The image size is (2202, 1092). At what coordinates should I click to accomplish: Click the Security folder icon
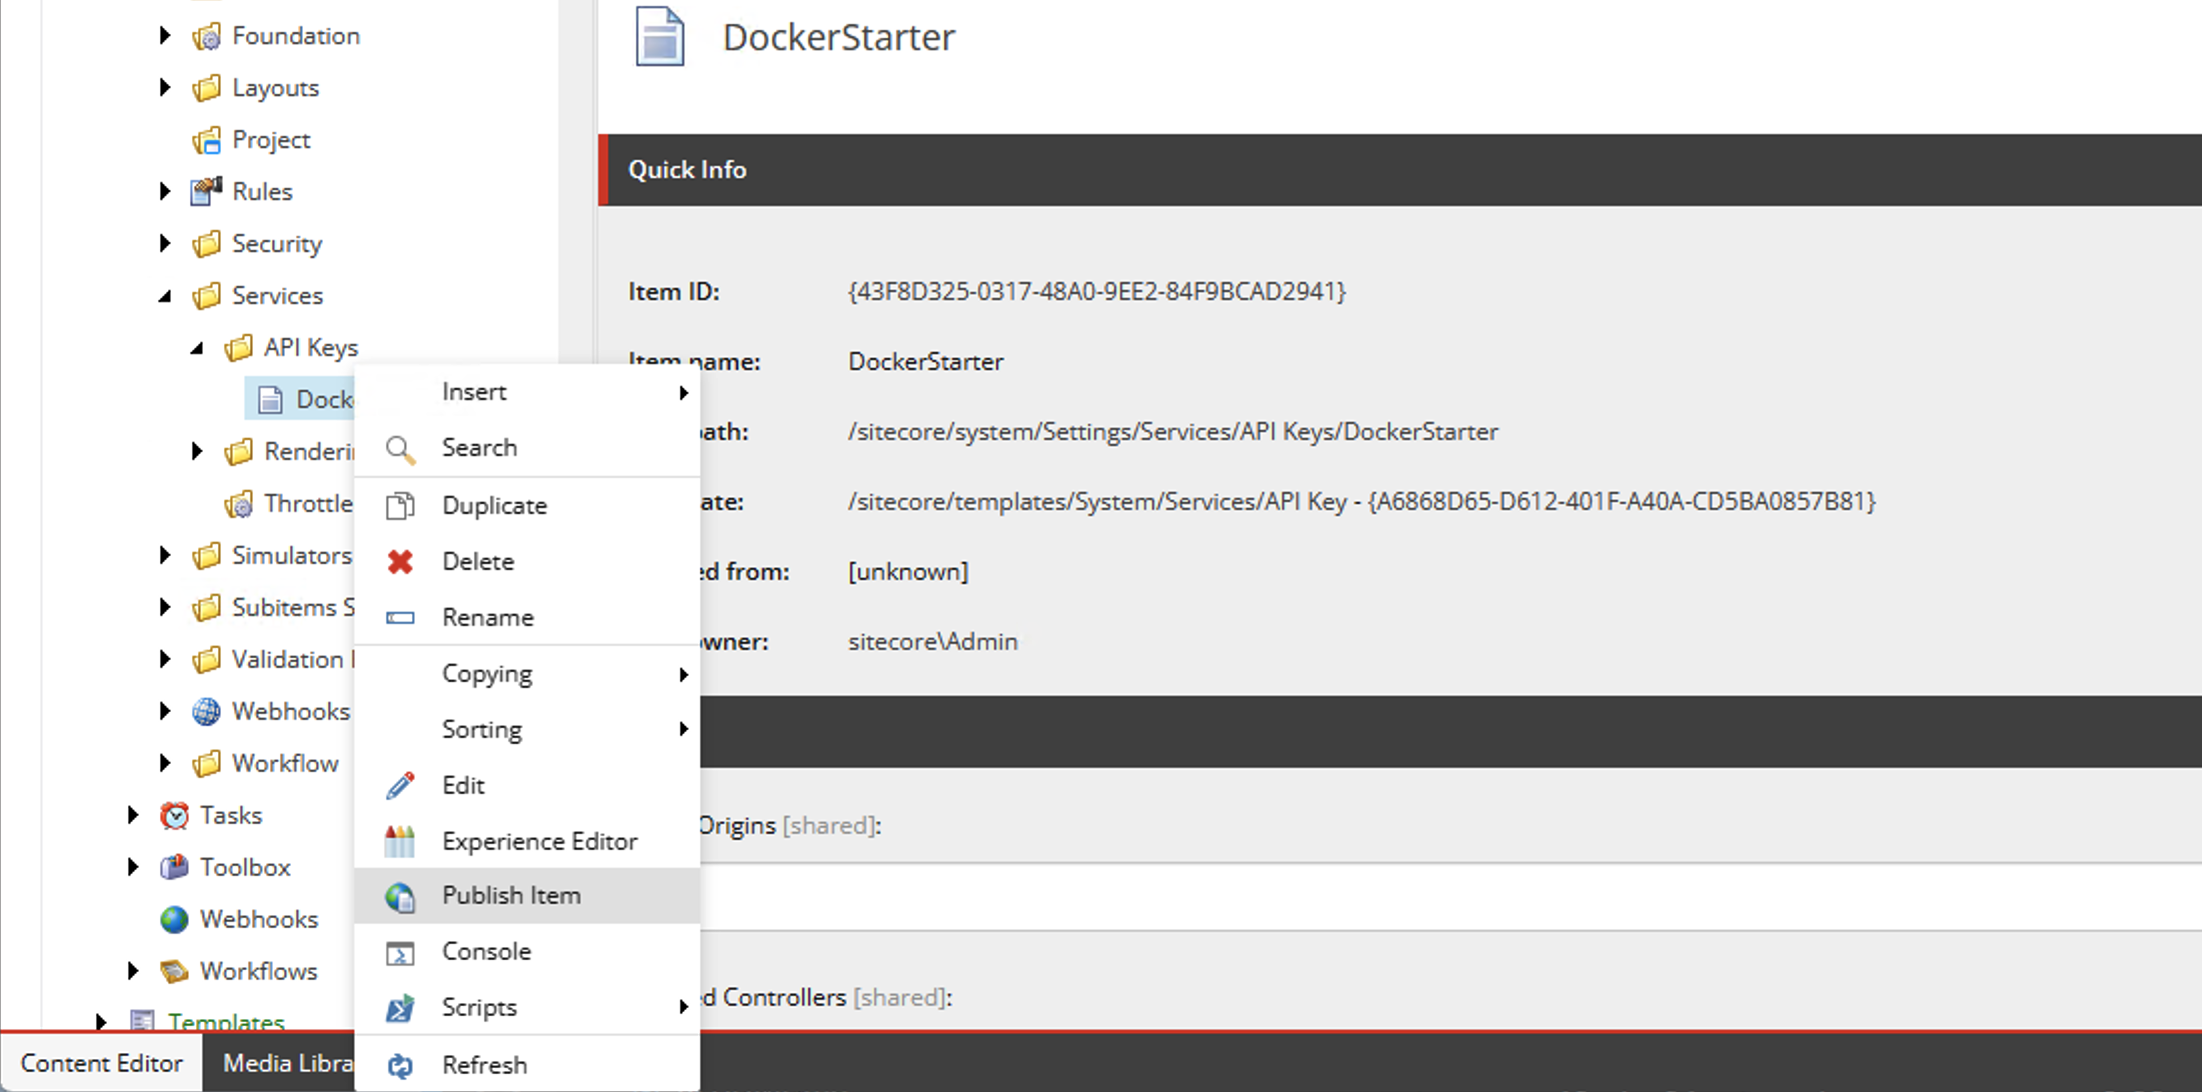click(x=207, y=244)
